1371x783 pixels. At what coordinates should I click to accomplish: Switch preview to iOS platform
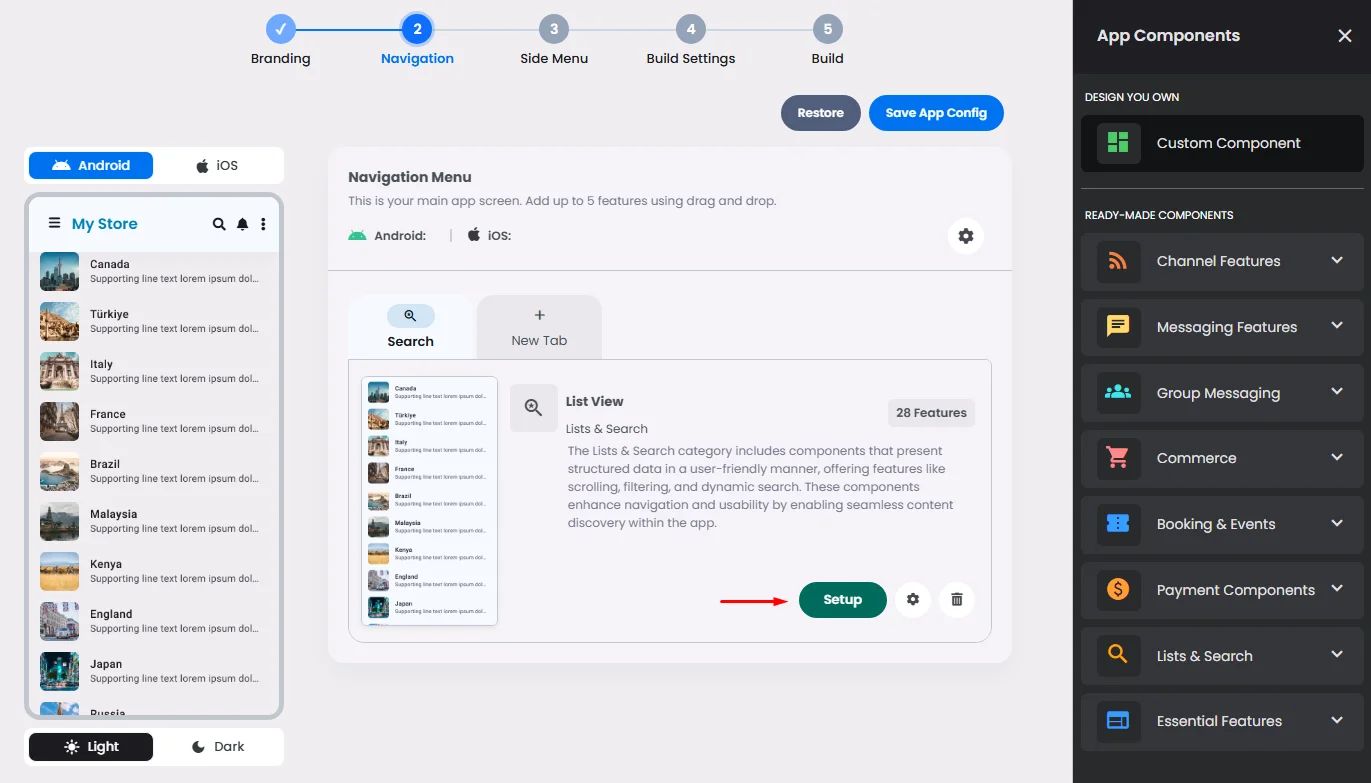[218, 165]
